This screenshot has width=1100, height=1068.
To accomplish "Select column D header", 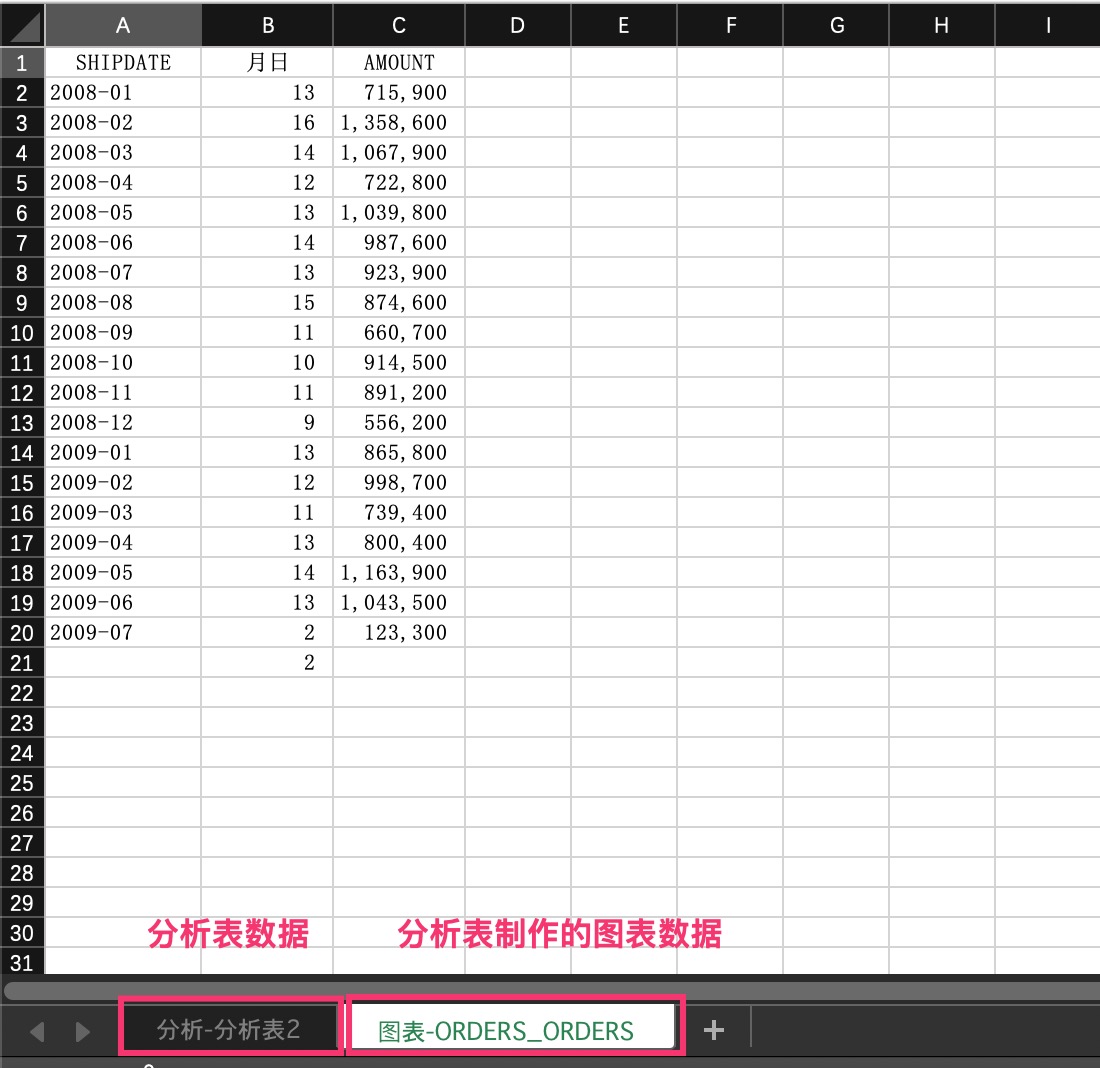I will (x=518, y=25).
